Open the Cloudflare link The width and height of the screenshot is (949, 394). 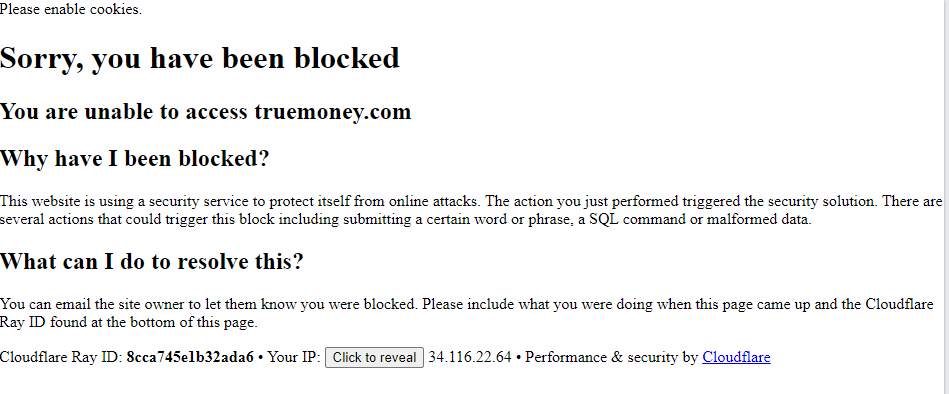736,357
